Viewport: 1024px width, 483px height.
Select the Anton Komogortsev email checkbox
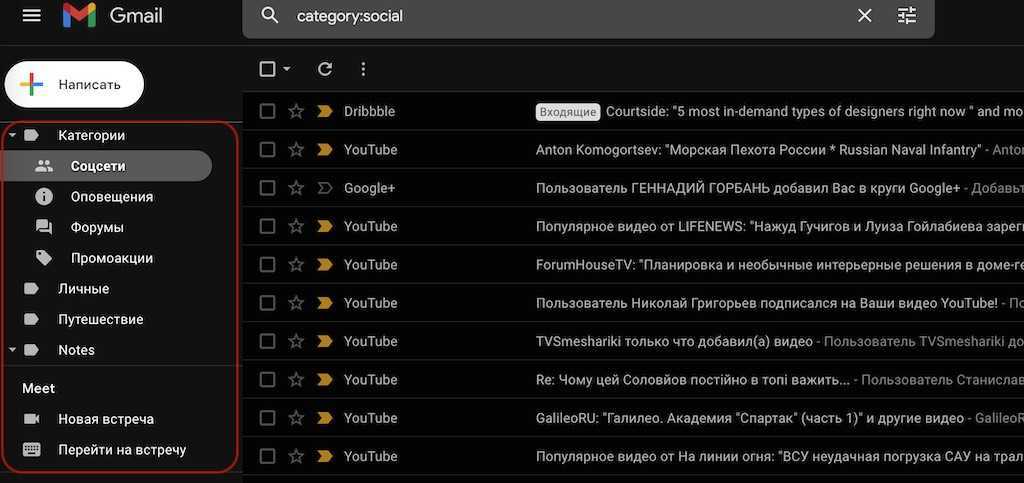tap(267, 149)
